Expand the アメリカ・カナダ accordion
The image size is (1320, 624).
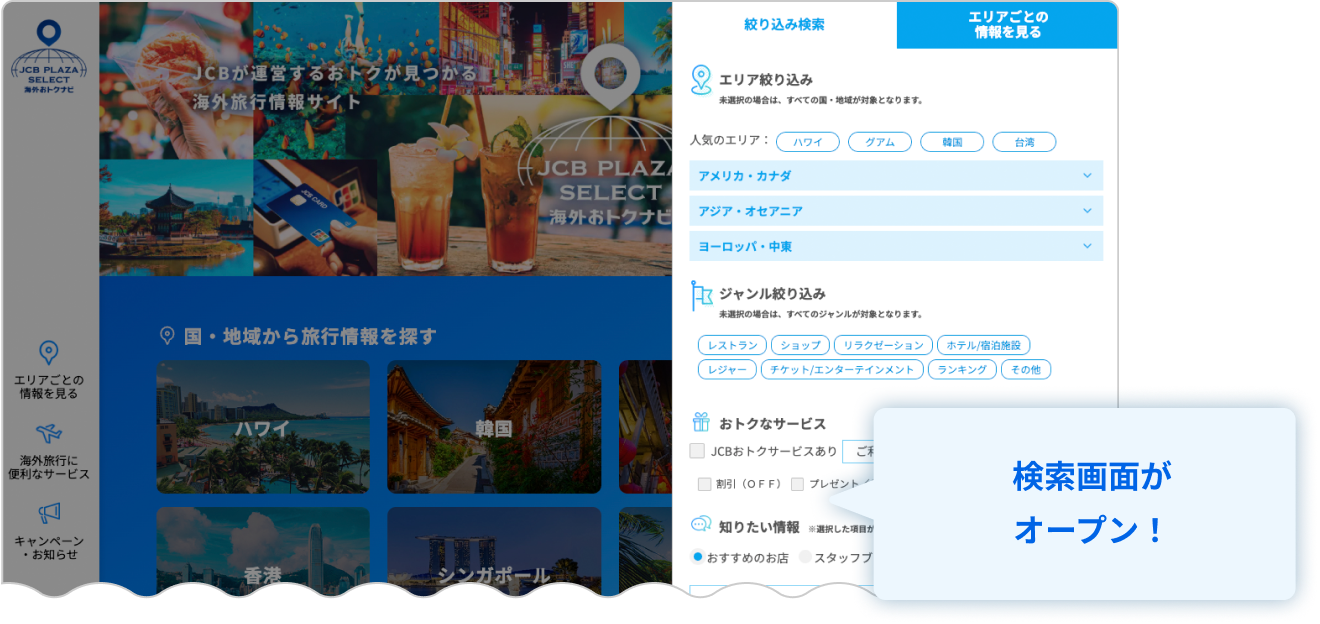(x=896, y=175)
